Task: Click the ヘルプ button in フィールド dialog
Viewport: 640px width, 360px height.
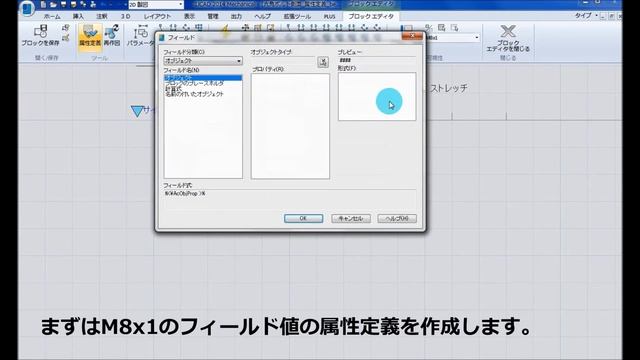Action: tap(397, 218)
